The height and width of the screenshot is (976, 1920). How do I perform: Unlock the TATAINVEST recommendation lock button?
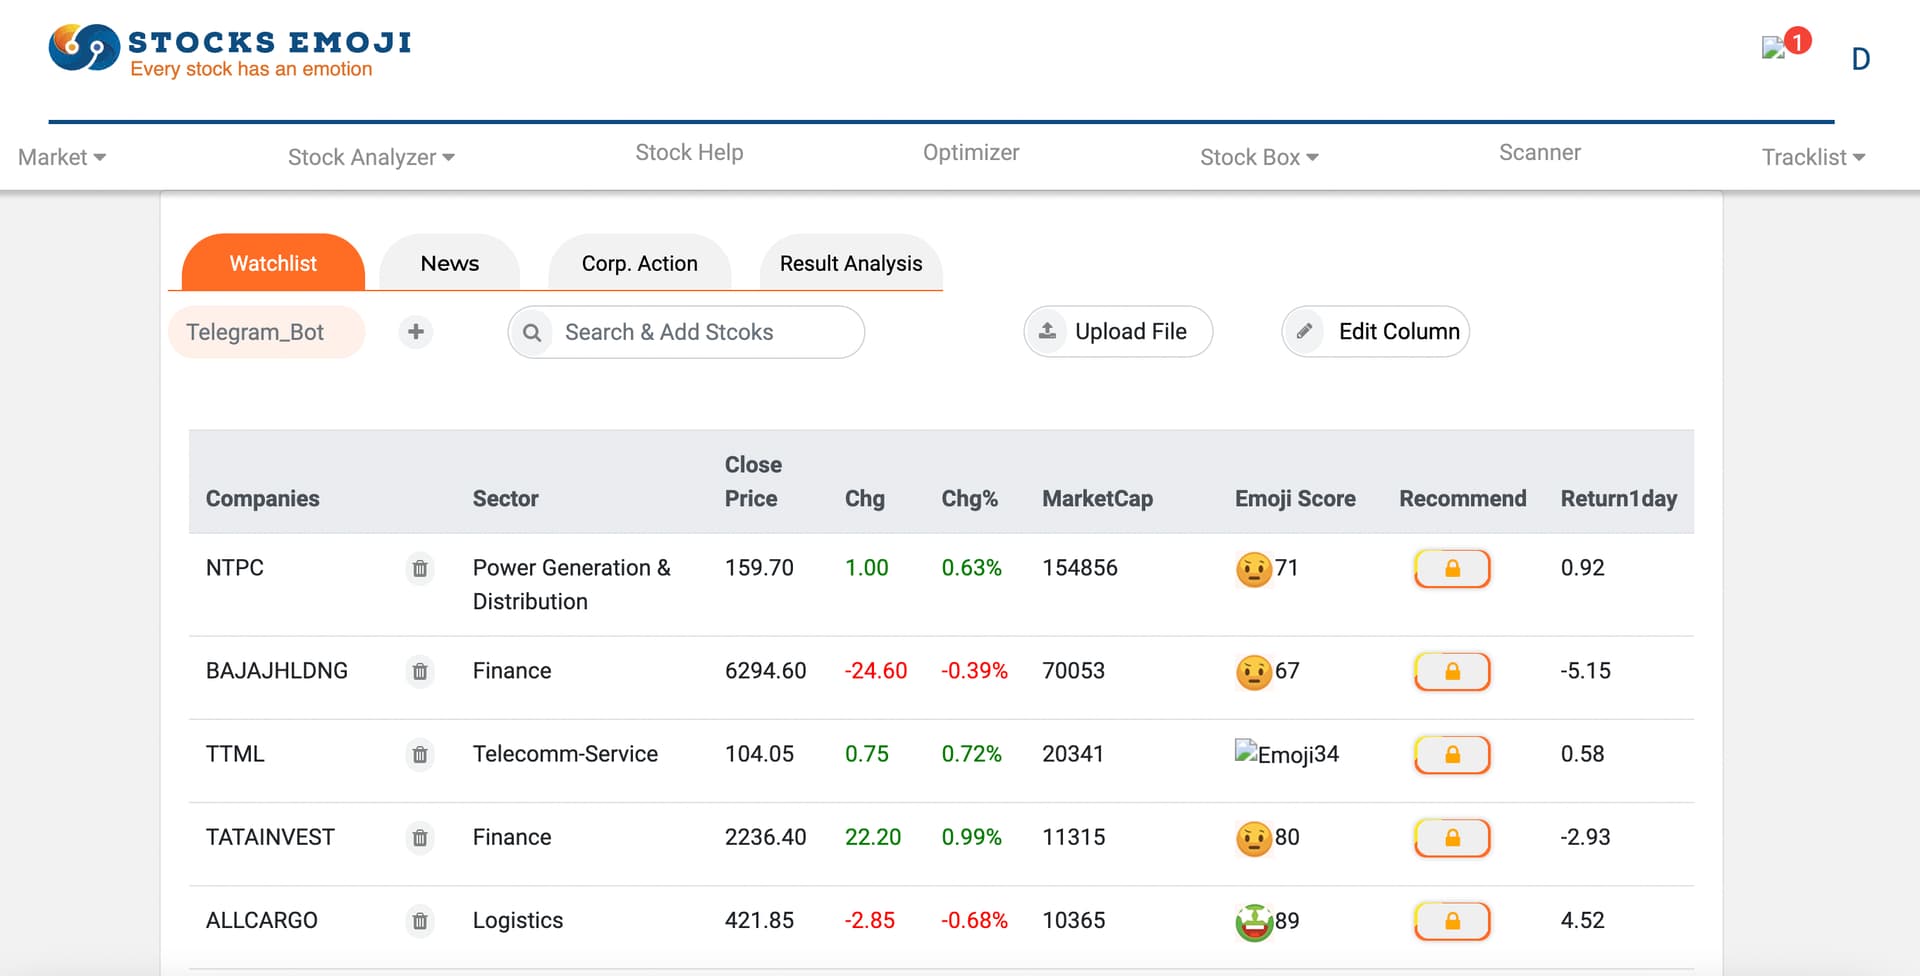click(1452, 837)
